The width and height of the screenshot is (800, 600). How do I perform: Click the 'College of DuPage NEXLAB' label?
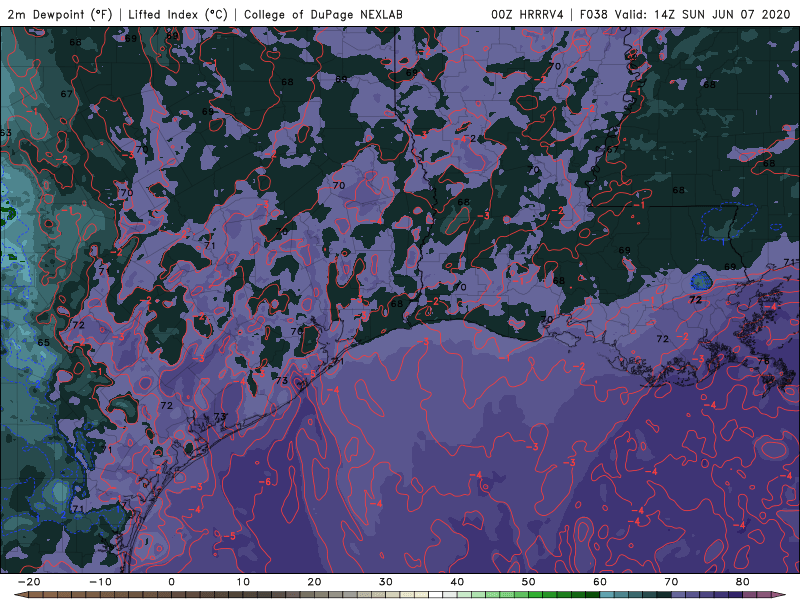[323, 14]
